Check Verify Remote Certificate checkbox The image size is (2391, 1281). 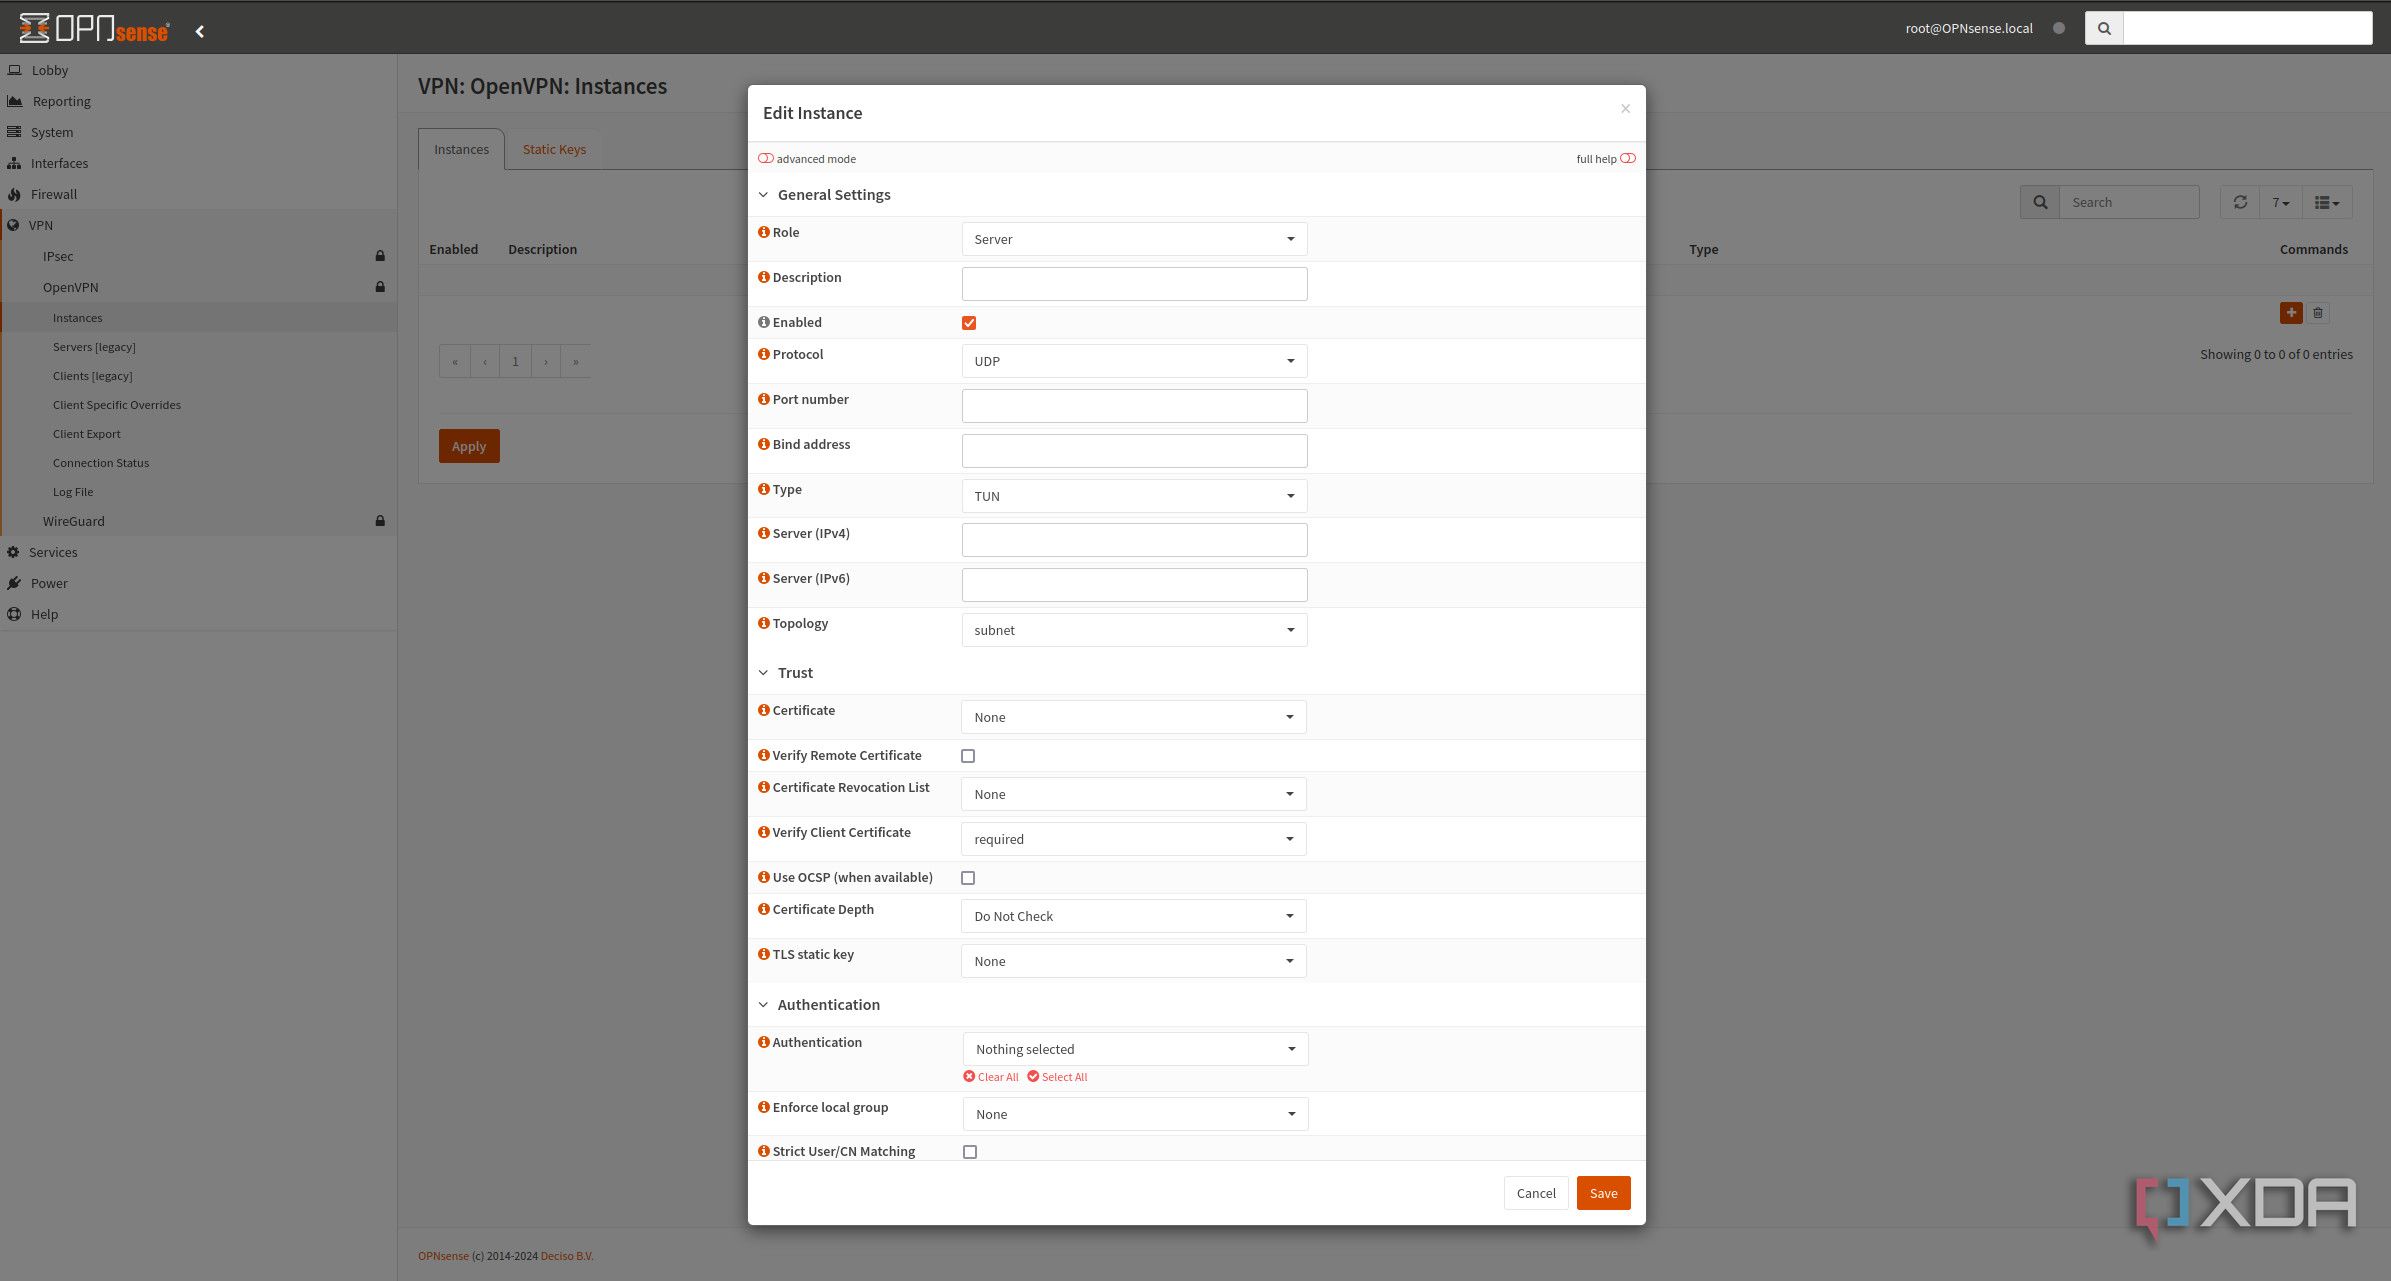968,756
